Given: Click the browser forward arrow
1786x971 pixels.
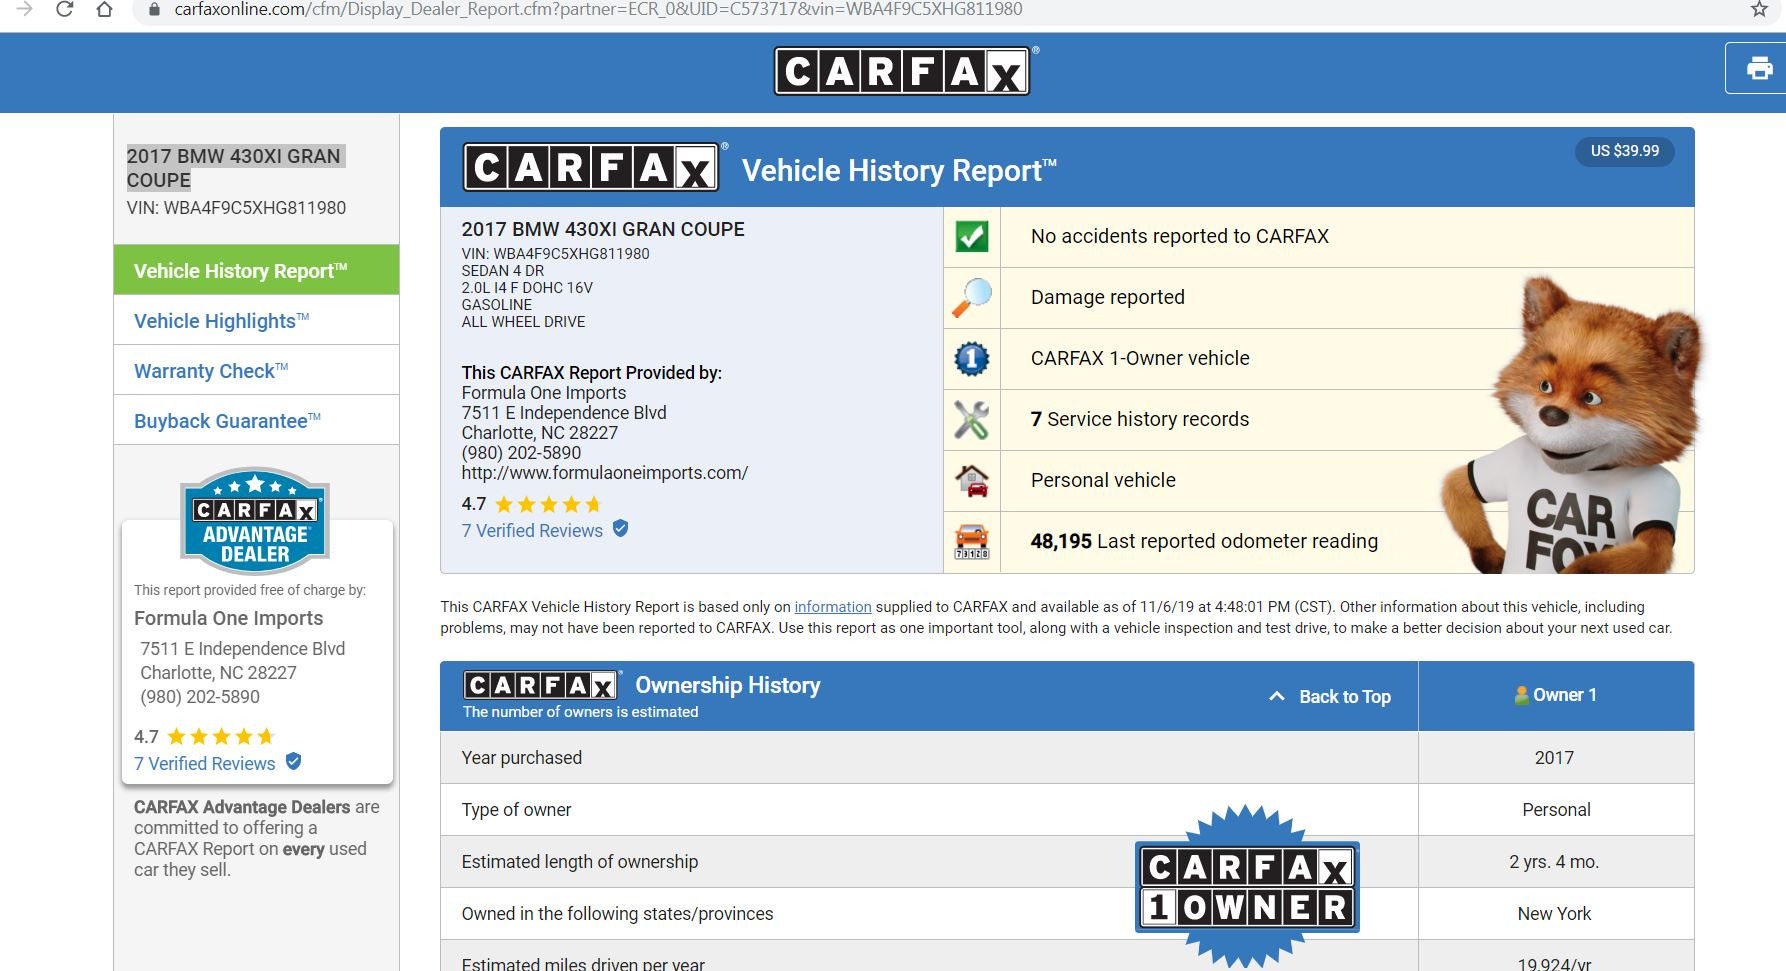Looking at the screenshot, I should point(25,9).
